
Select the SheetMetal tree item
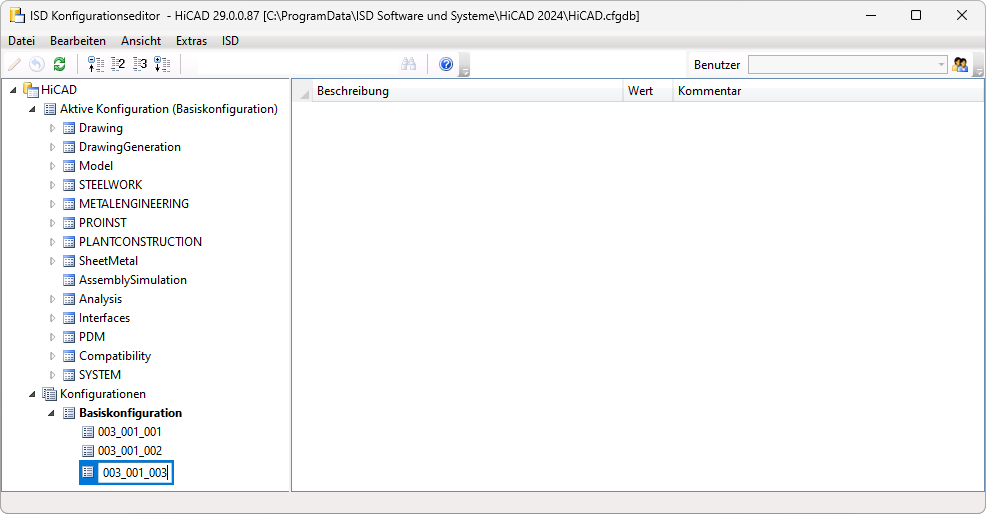pos(108,261)
